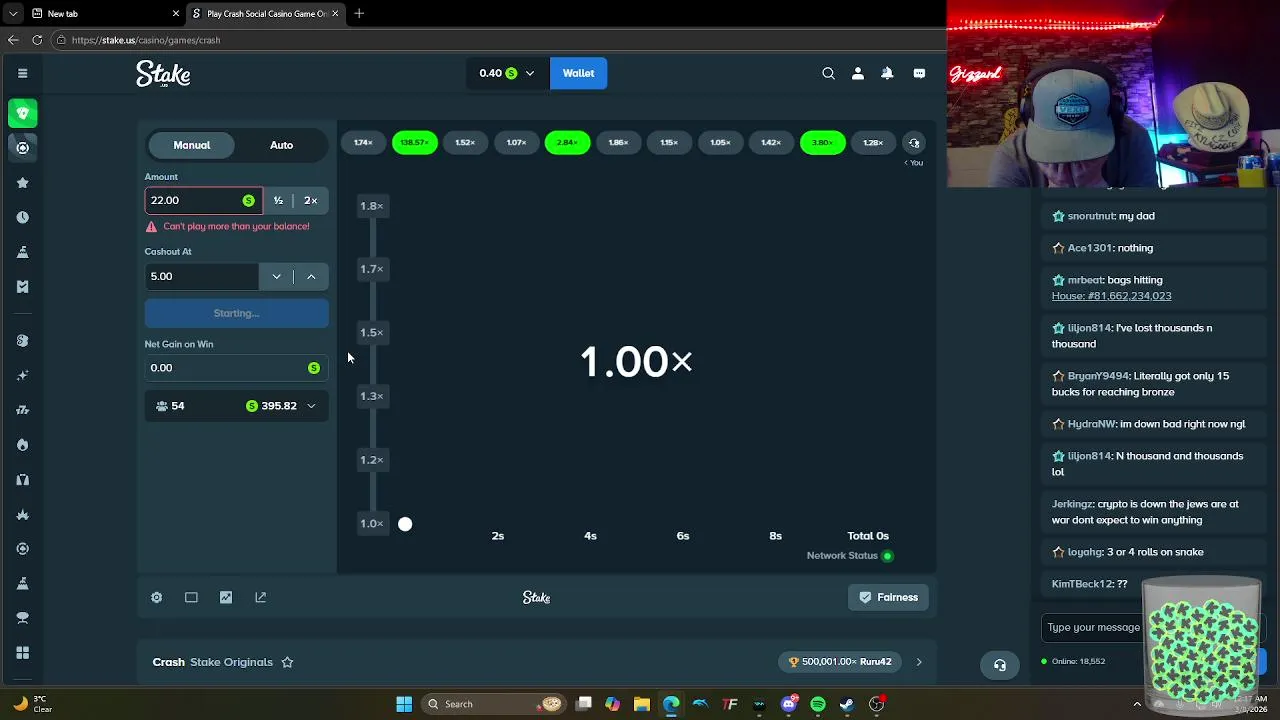Open browser tab list dropdown
Screen dimensions: 1280x720
click(13, 13)
